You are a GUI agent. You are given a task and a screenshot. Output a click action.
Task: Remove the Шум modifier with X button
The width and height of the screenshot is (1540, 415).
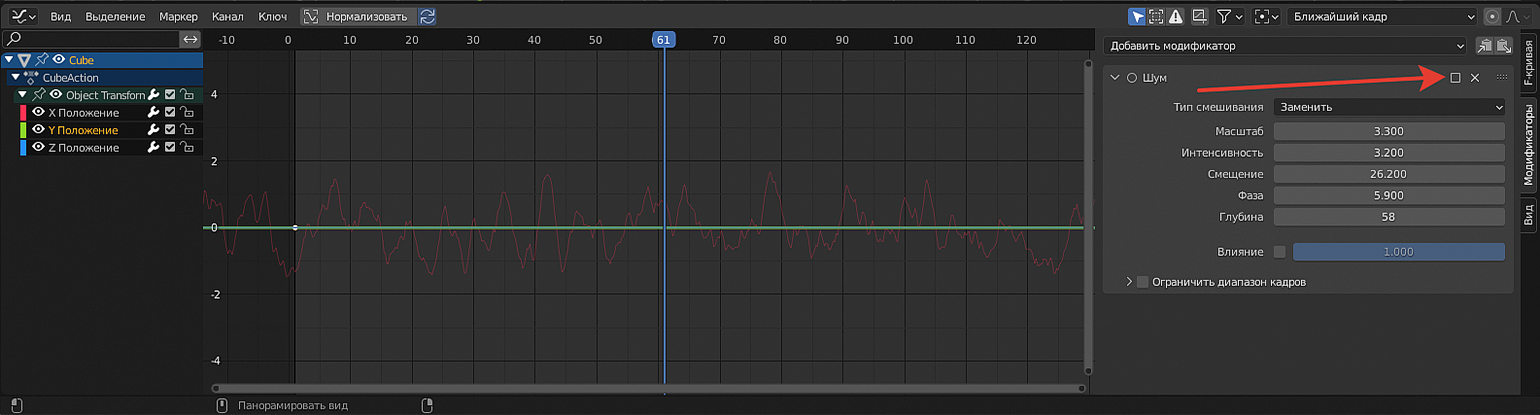pos(1474,78)
